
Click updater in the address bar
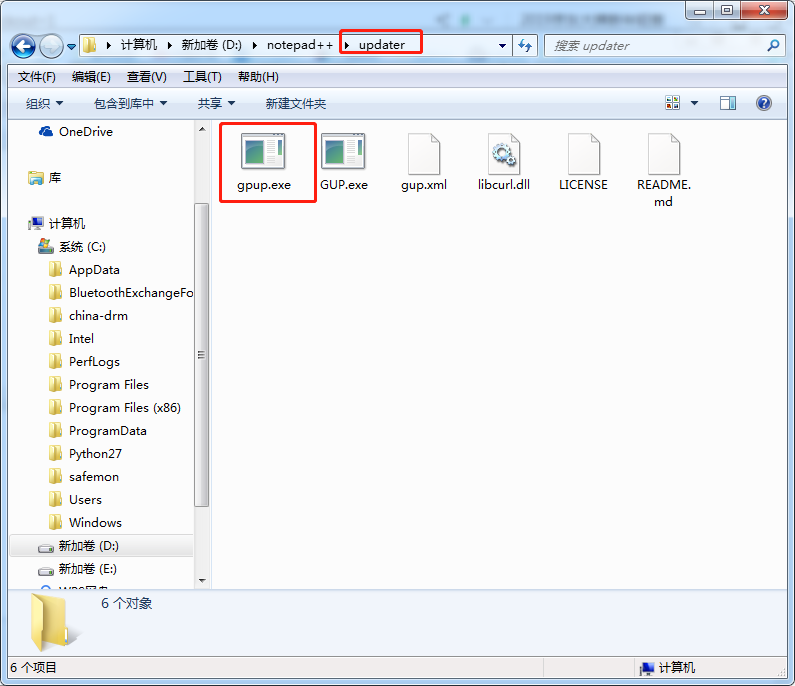(x=382, y=45)
